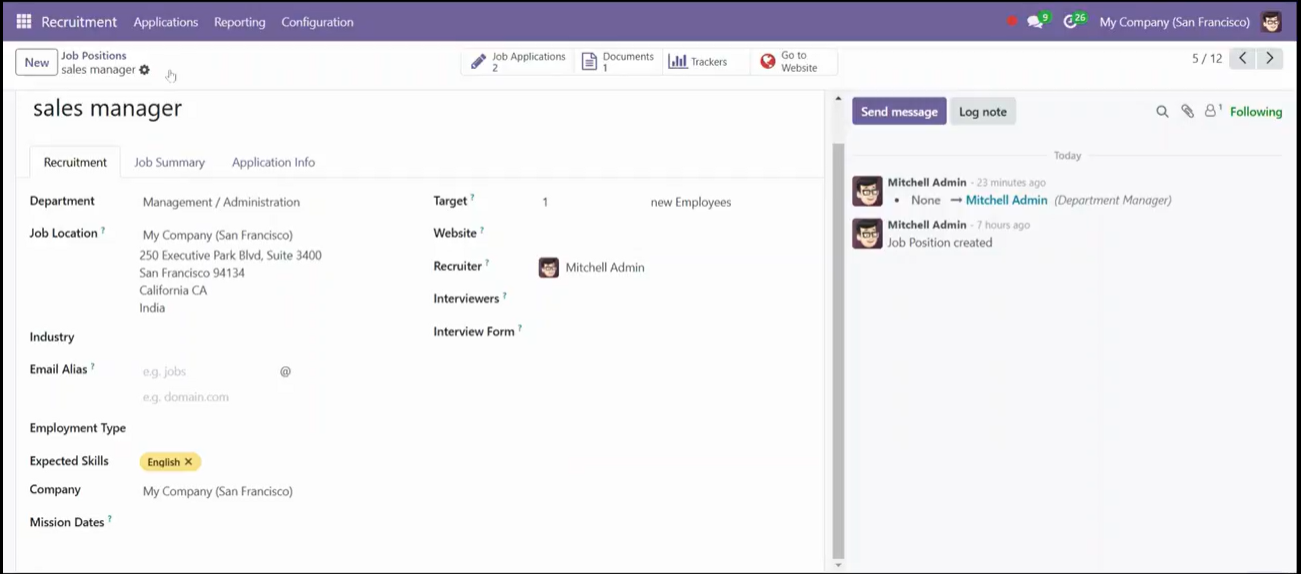Open the activities clock icon

[1070, 22]
